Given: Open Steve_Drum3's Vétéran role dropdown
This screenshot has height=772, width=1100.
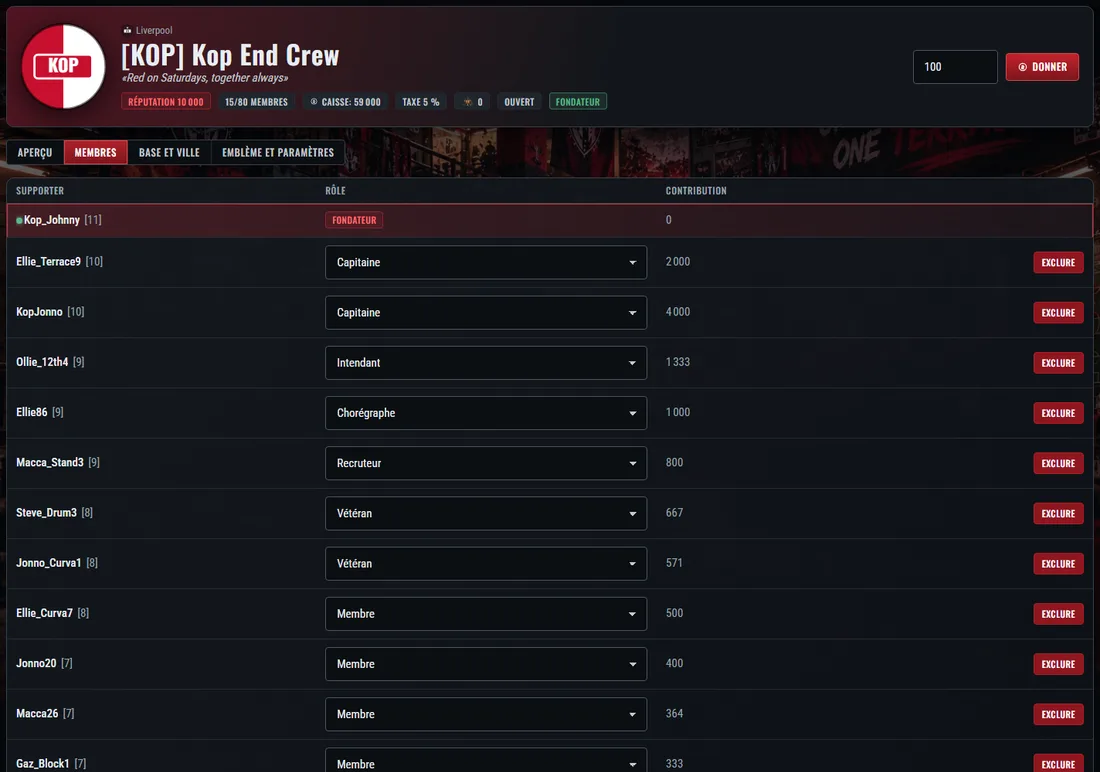Looking at the screenshot, I should click(485, 513).
